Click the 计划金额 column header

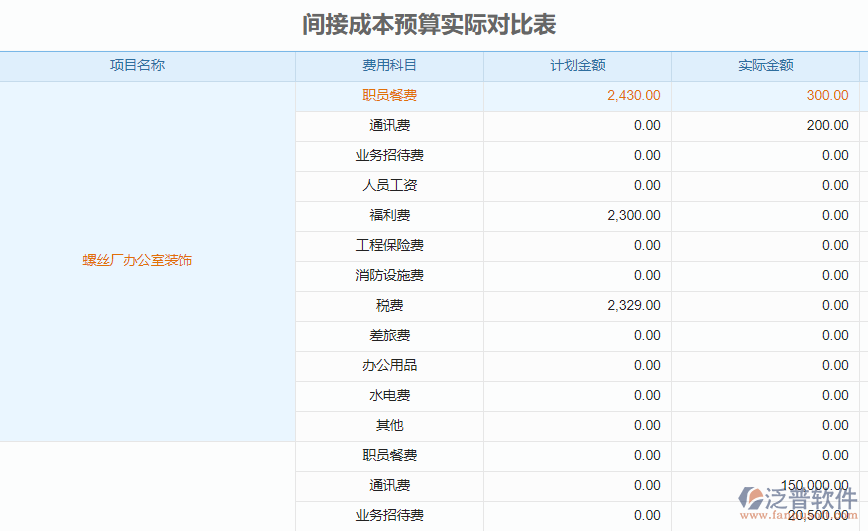[x=577, y=66]
